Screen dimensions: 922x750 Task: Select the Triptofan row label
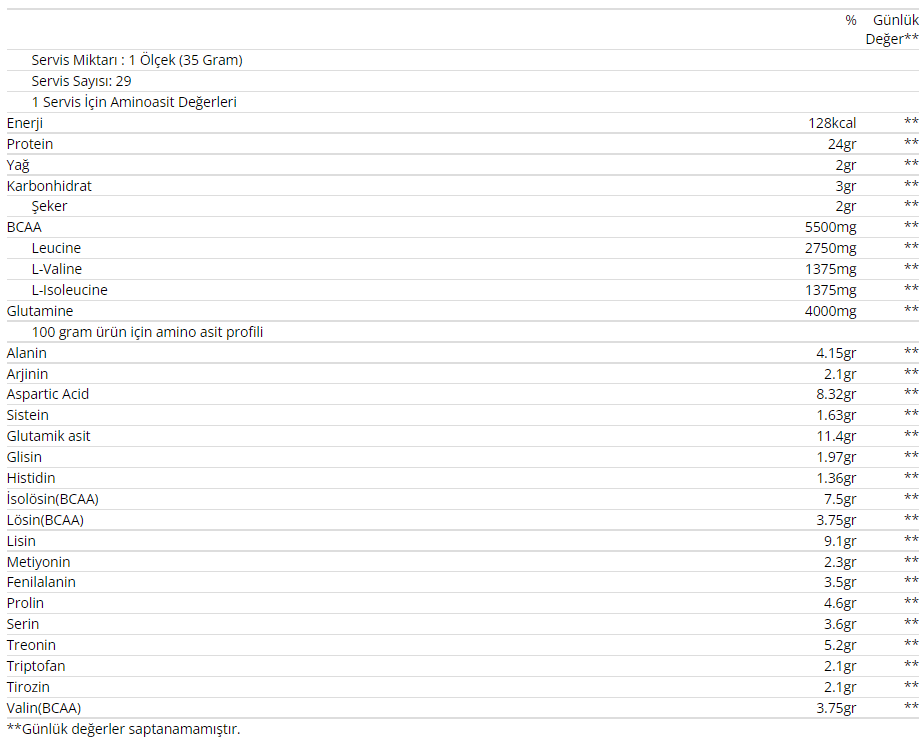[x=36, y=666]
